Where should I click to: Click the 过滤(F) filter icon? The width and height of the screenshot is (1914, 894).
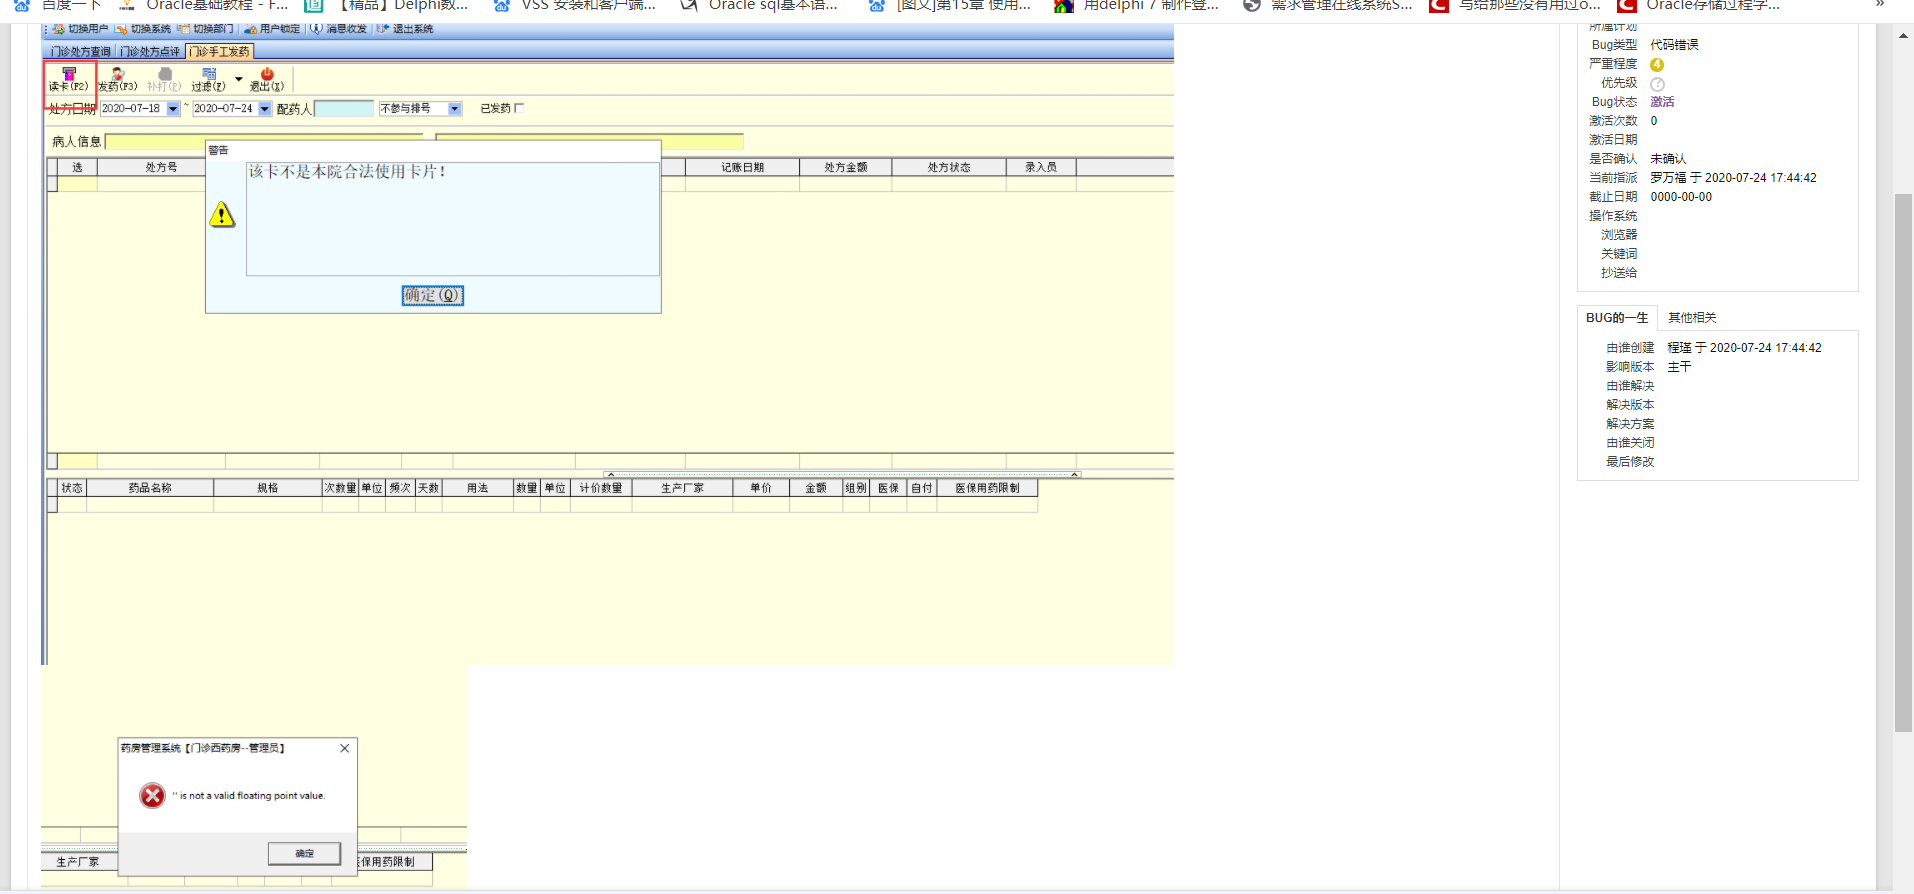(x=209, y=80)
